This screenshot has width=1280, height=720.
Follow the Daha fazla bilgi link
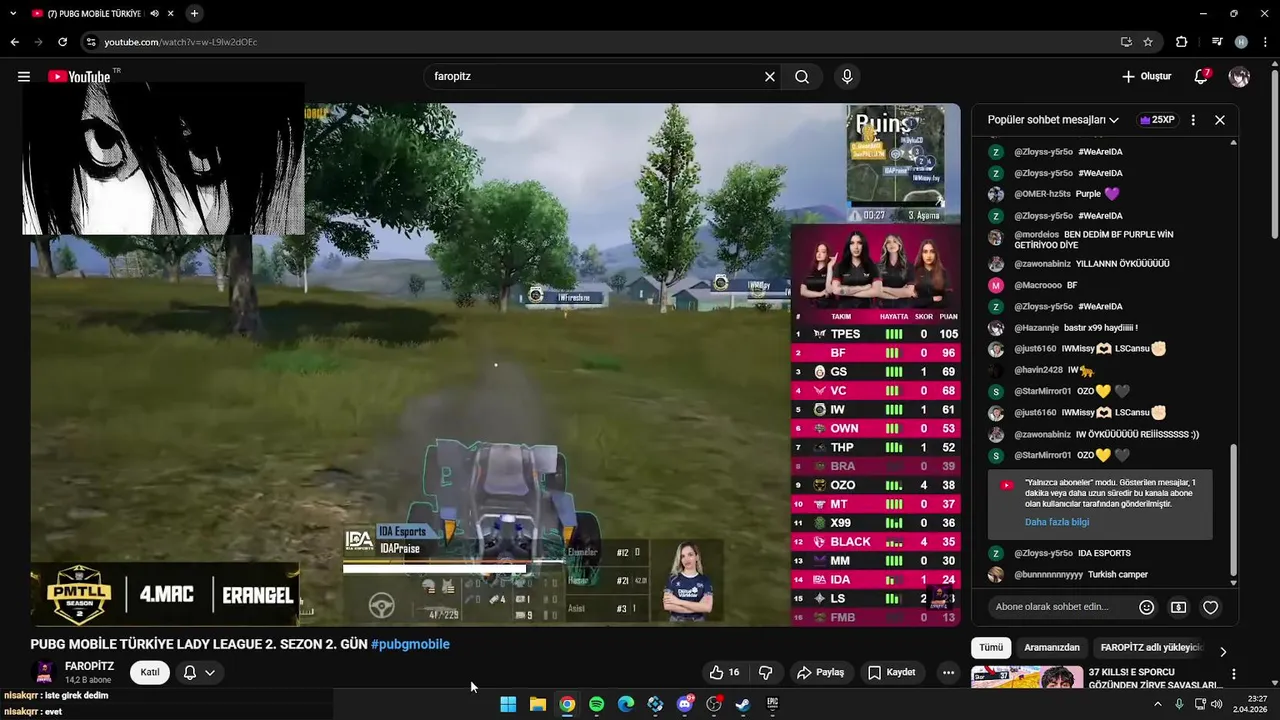1057,522
